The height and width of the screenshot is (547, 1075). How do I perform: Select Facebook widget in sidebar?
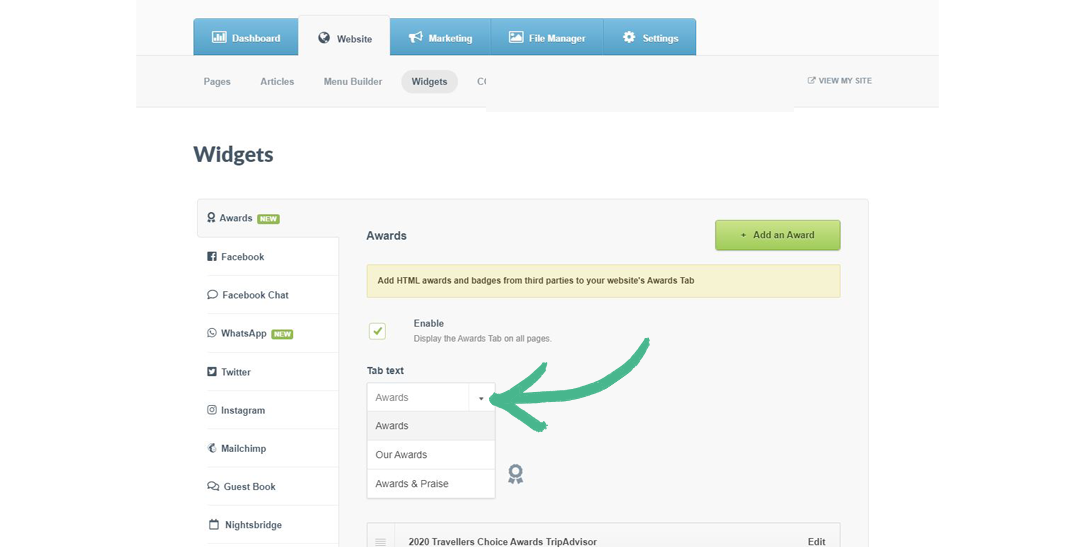(x=243, y=257)
